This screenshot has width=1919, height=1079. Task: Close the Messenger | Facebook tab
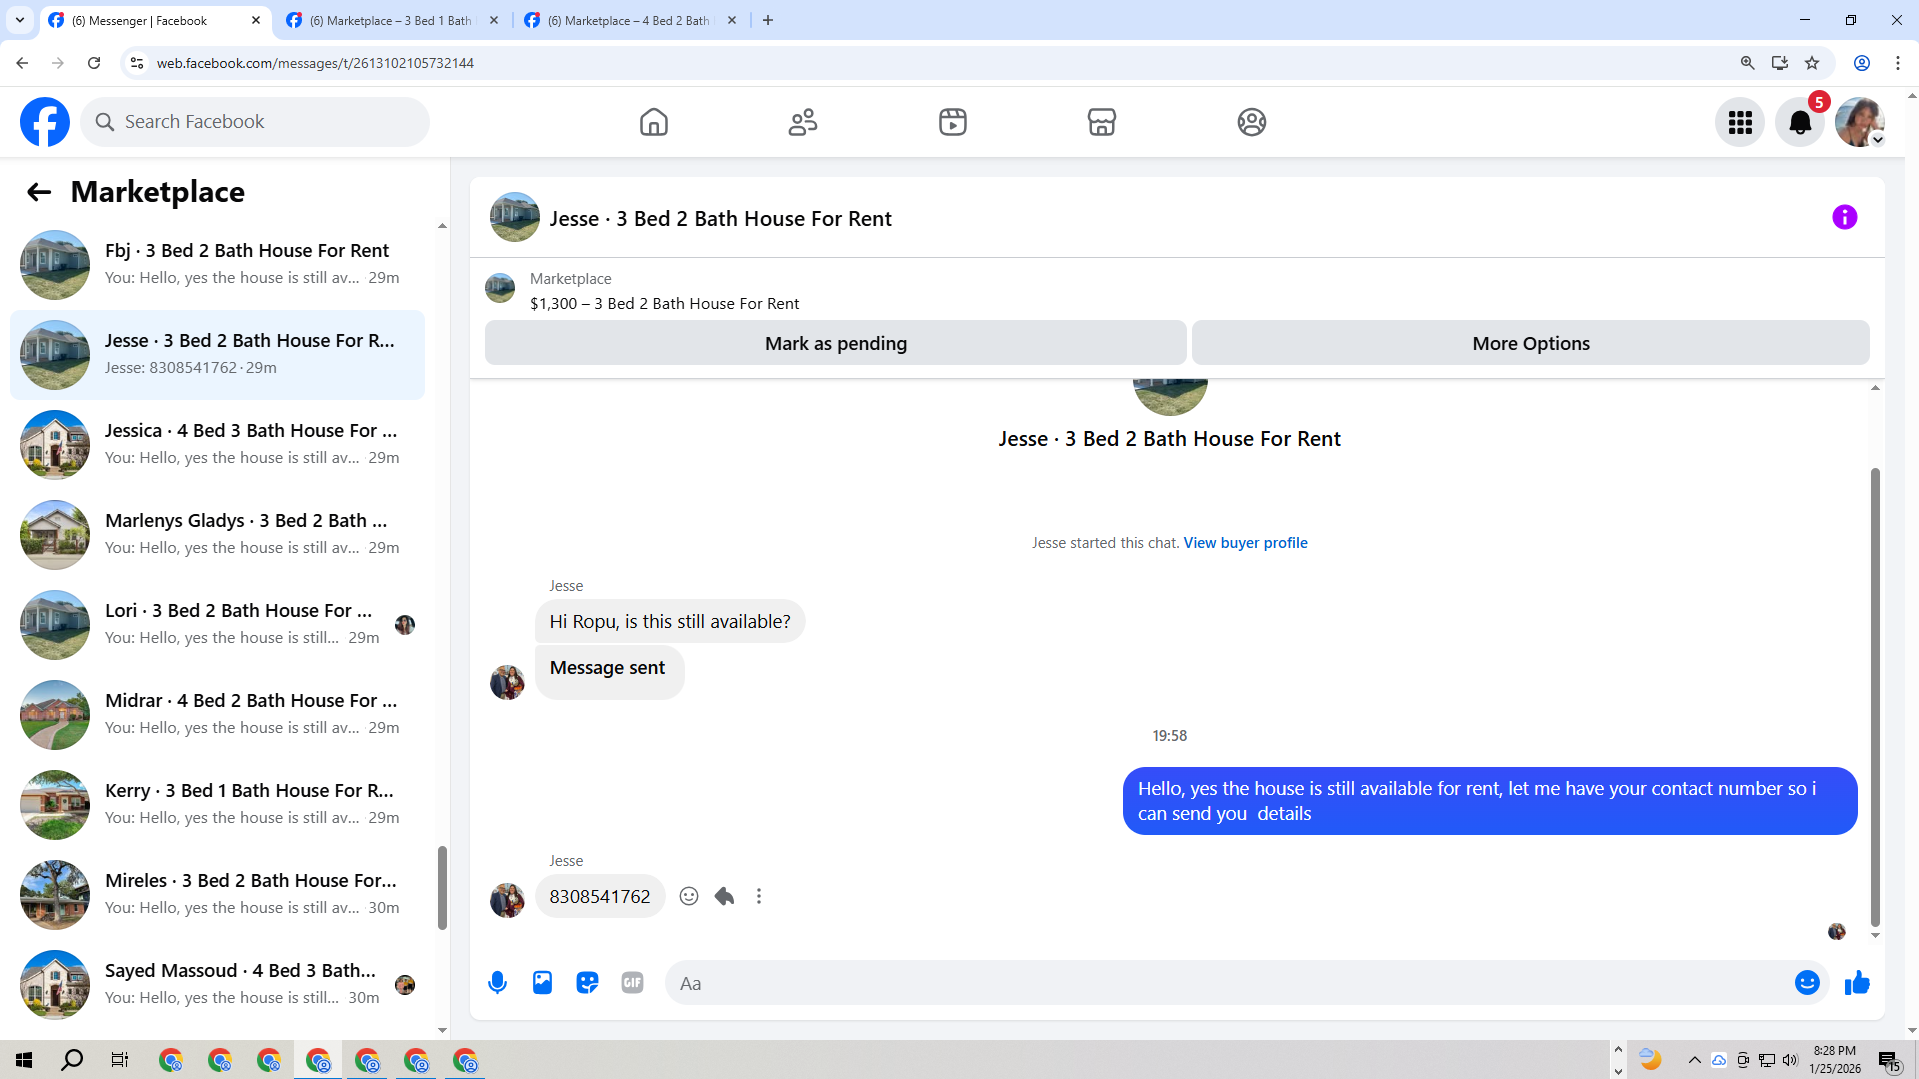pos(255,20)
